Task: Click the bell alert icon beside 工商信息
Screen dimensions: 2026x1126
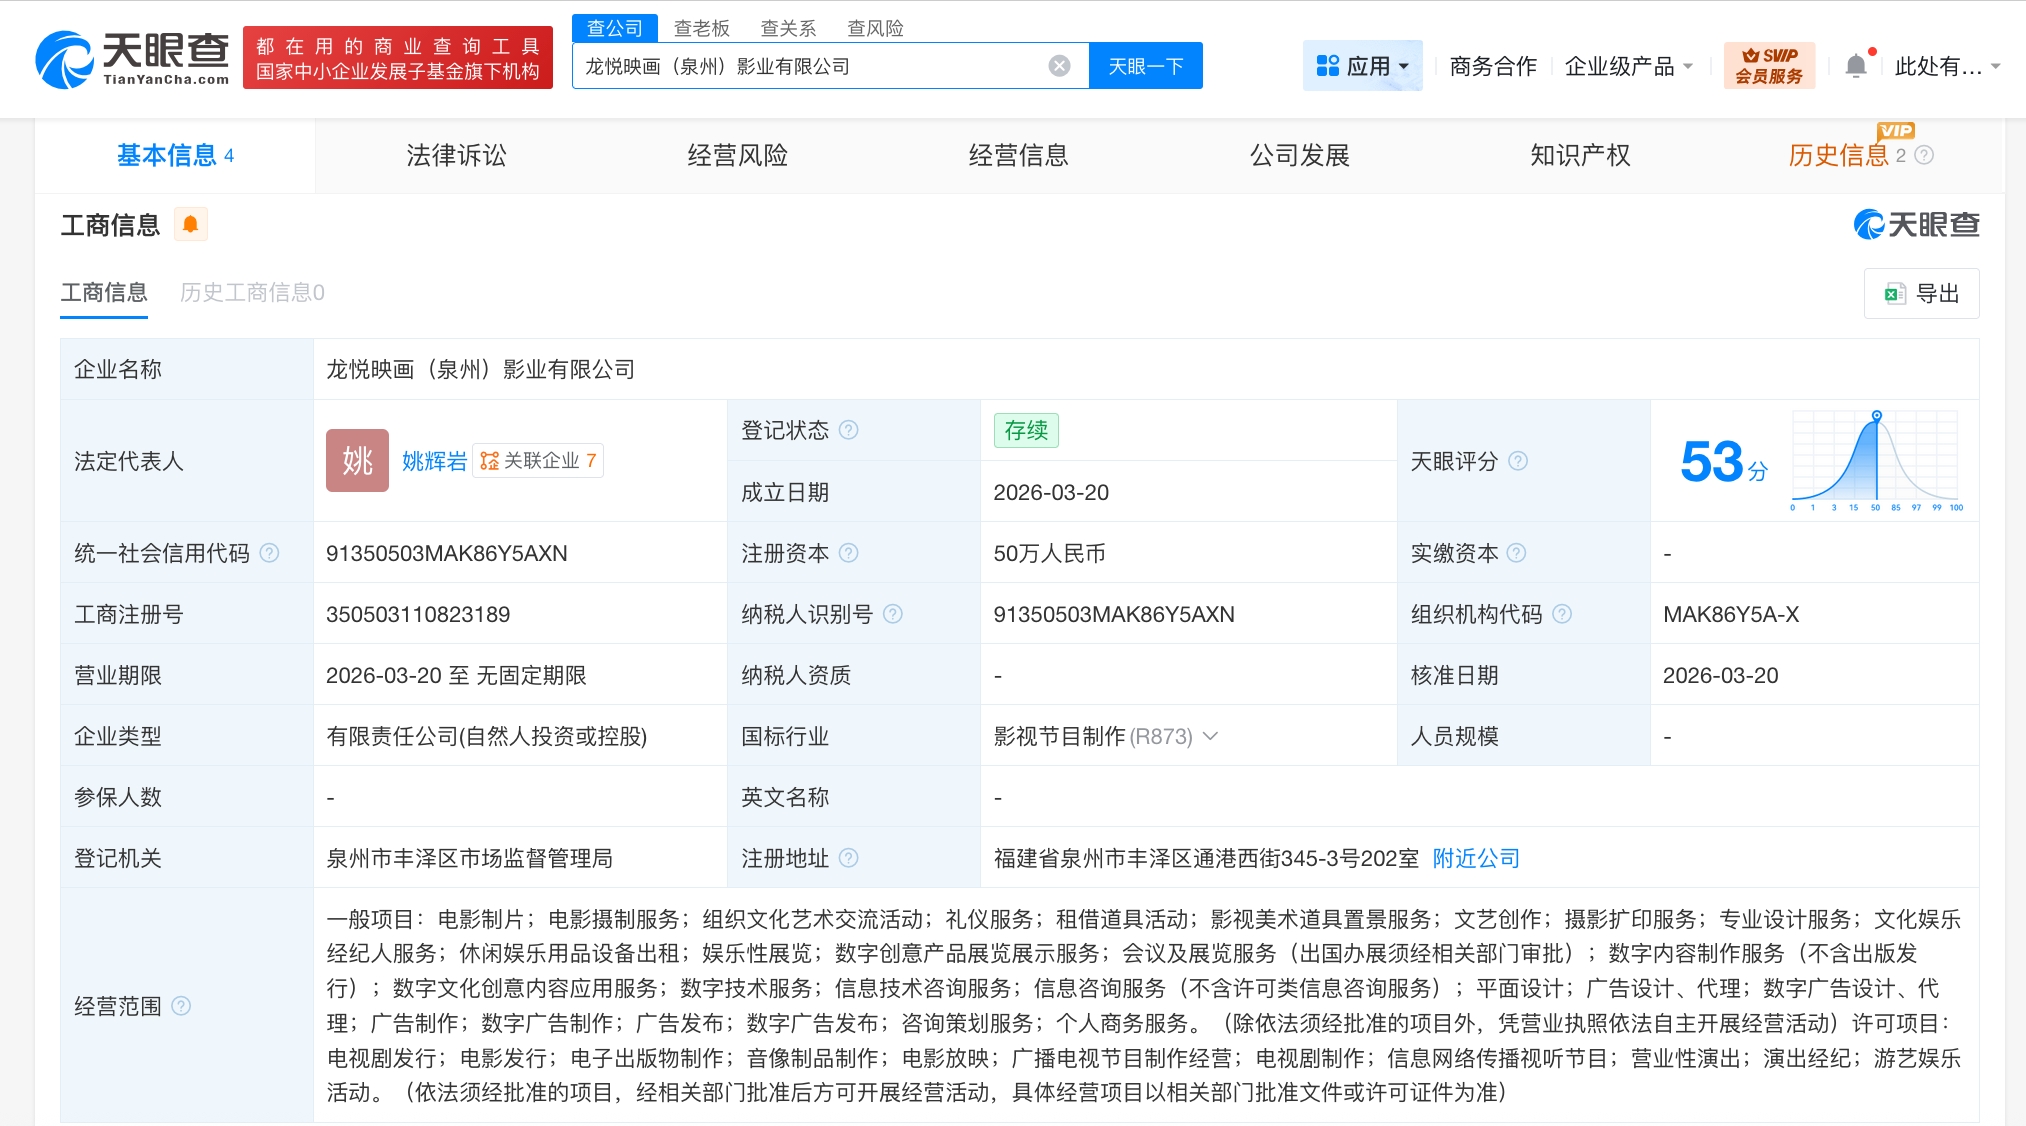Action: [190, 224]
